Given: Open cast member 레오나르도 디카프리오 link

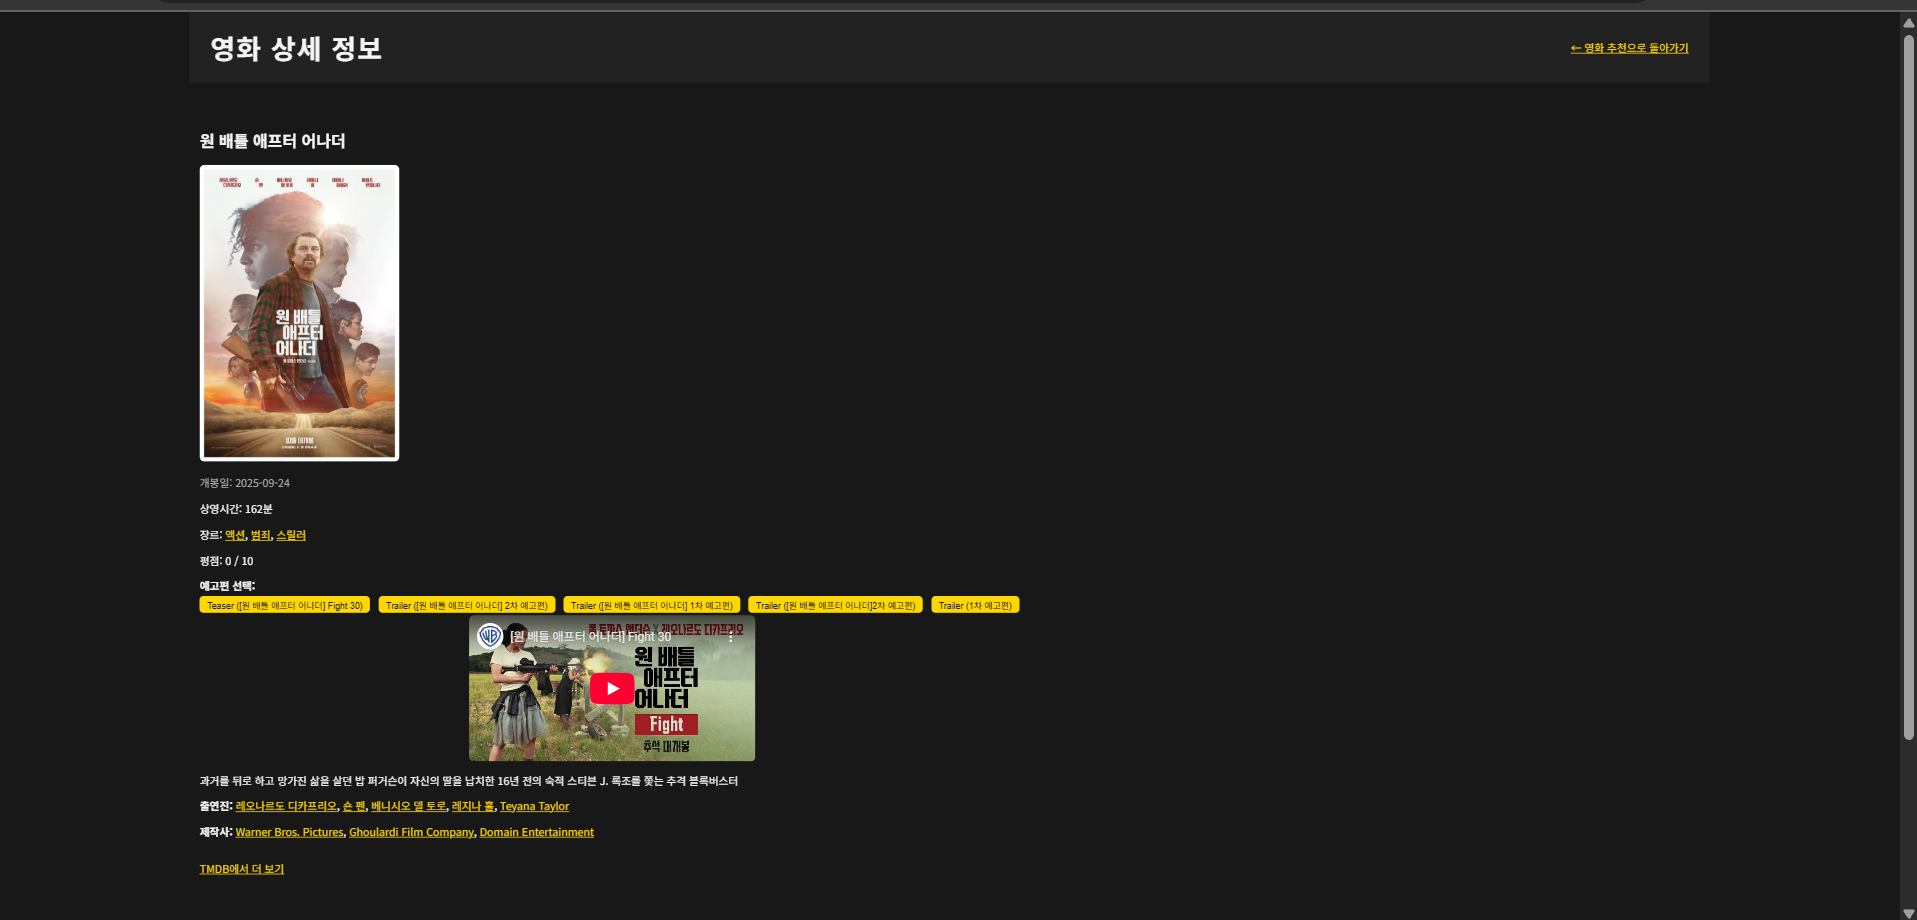Looking at the screenshot, I should point(286,806).
